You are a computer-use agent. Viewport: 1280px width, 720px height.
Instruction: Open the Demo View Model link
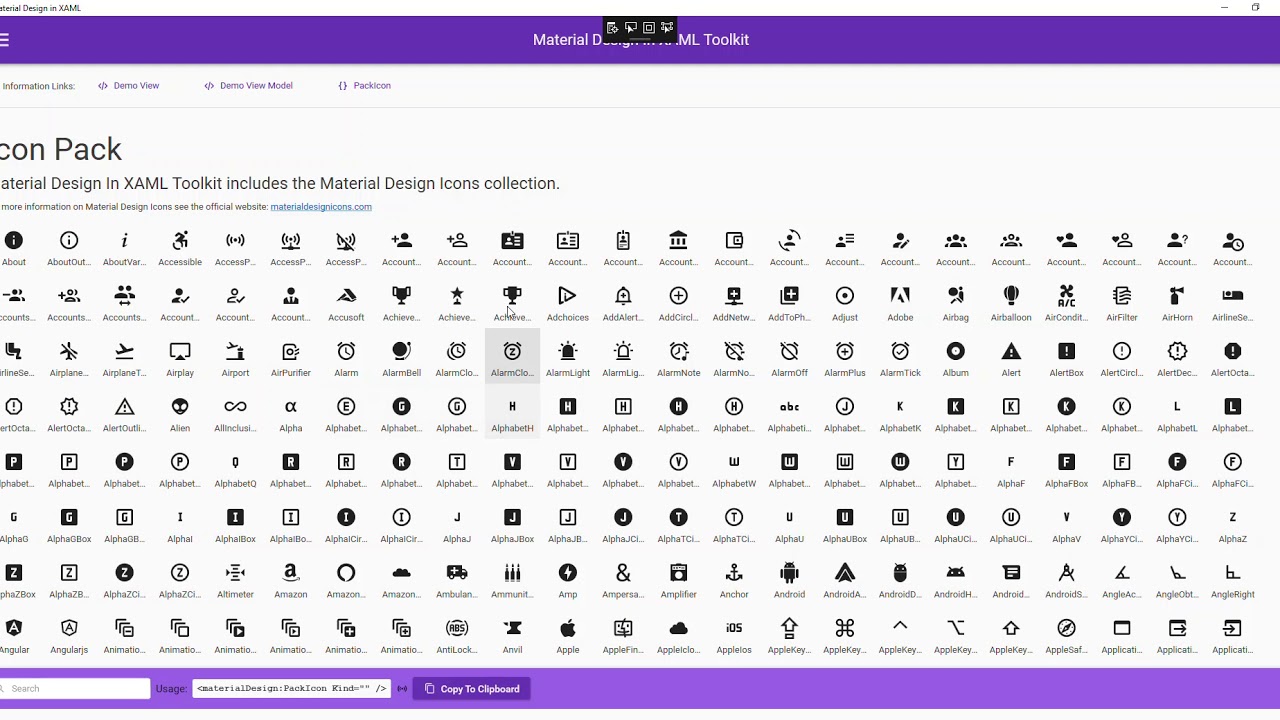pyautogui.click(x=249, y=86)
